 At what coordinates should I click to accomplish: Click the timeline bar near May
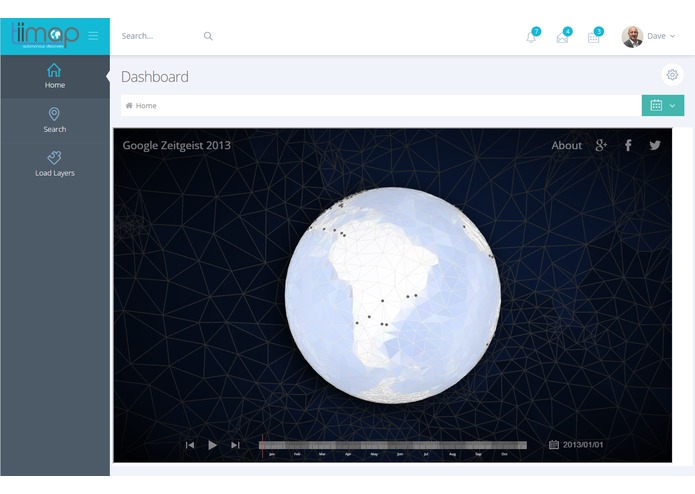[x=374, y=445]
